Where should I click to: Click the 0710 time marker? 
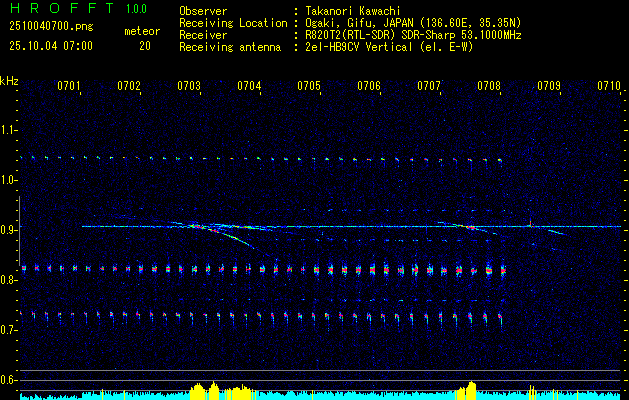(609, 87)
